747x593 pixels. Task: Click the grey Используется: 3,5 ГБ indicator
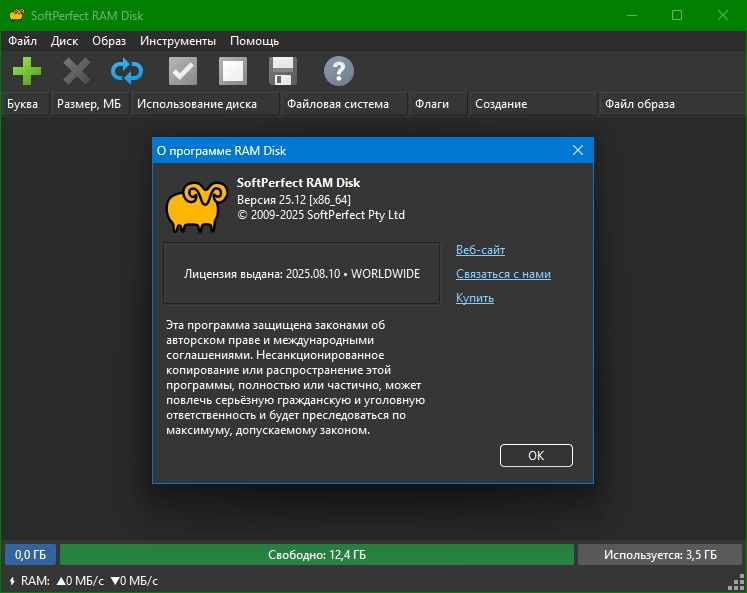pyautogui.click(x=660, y=554)
